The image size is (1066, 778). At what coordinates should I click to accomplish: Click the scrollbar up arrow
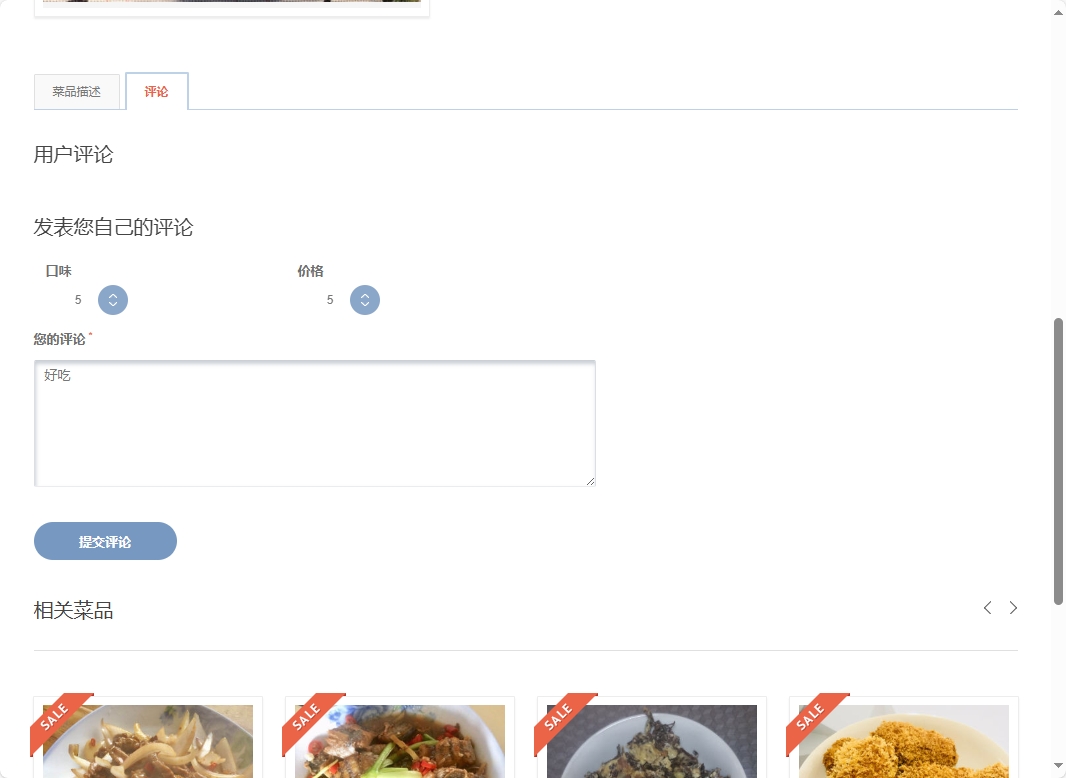point(1058,12)
